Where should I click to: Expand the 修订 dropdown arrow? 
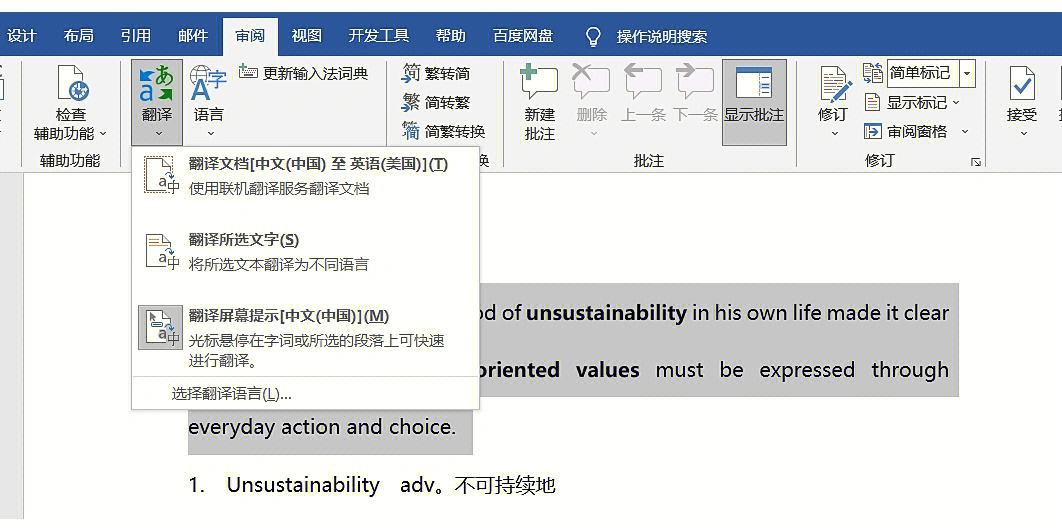point(834,133)
